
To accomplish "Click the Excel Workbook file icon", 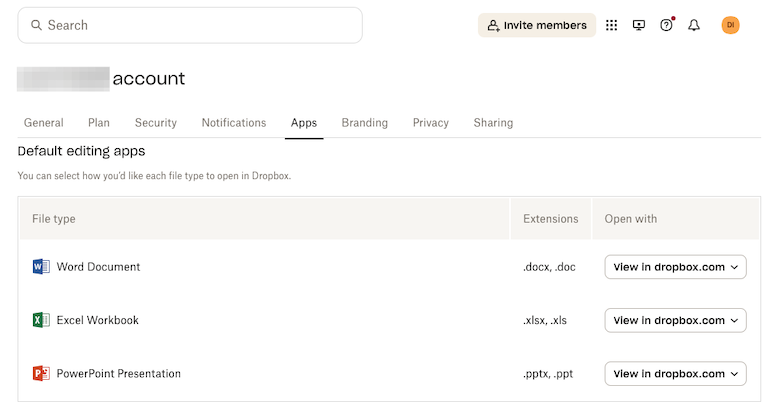I will tap(41, 320).
